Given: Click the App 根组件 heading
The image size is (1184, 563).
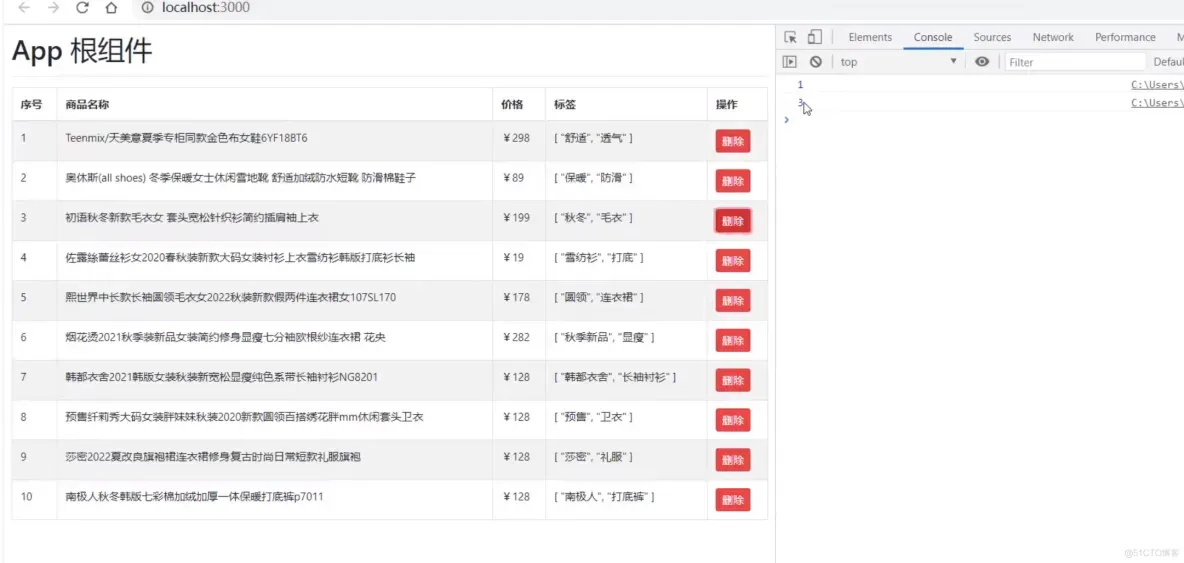Looking at the screenshot, I should tap(82, 52).
